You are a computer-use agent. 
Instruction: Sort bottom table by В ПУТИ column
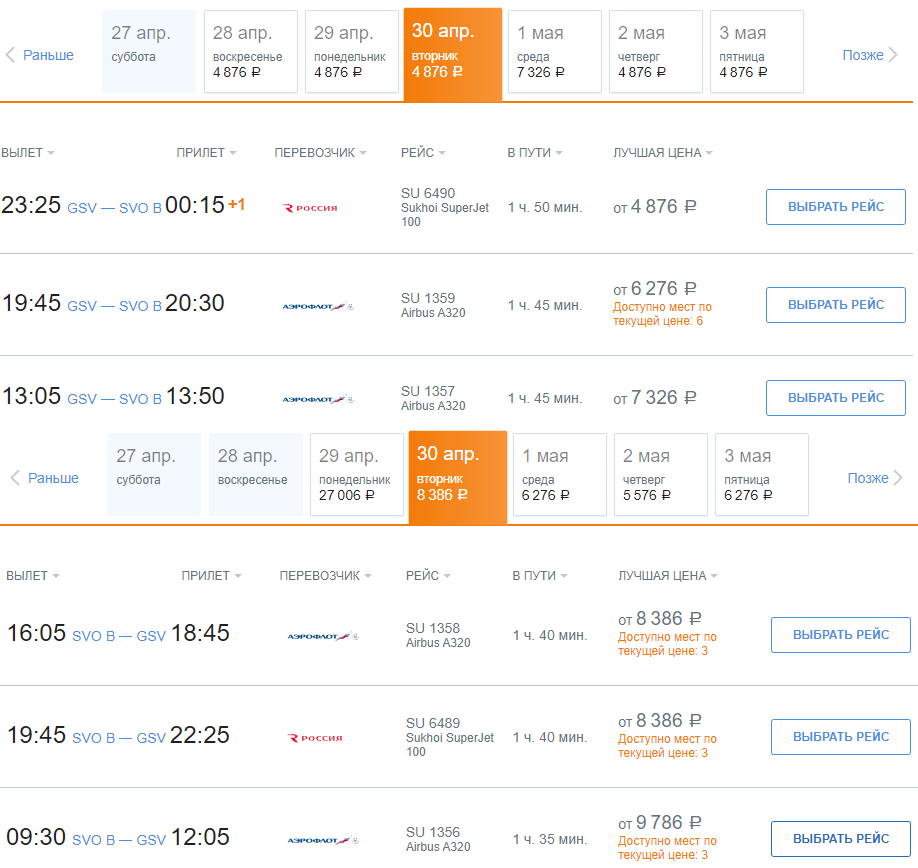540,576
